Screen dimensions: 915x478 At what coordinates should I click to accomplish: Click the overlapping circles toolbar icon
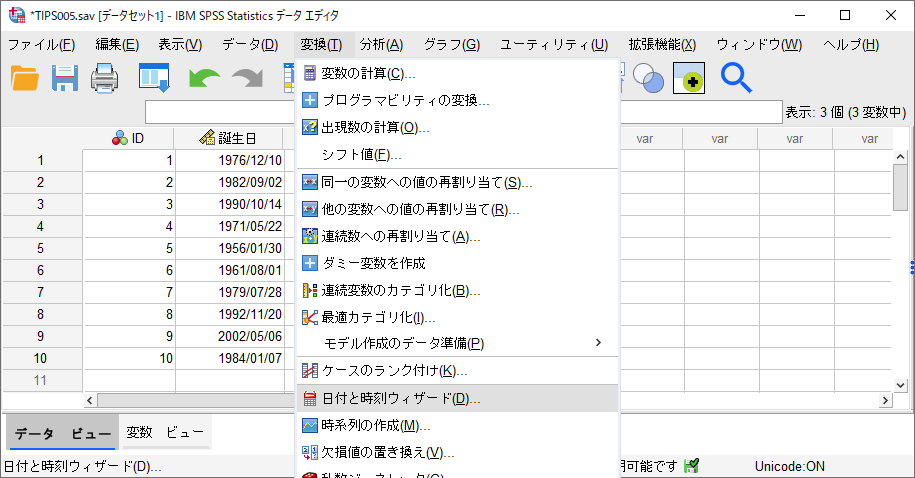point(648,78)
